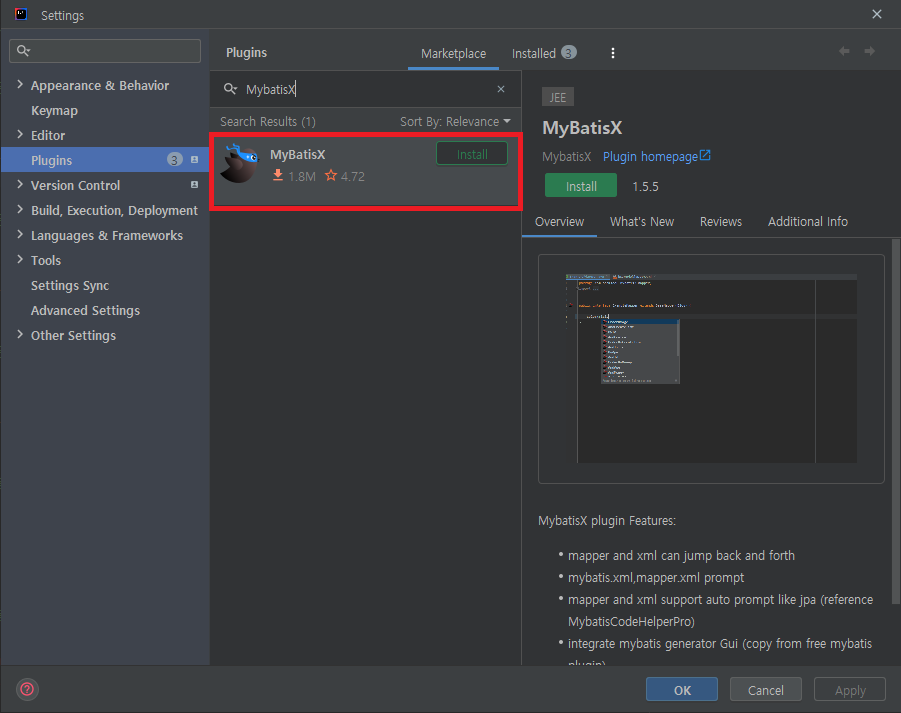This screenshot has width=901, height=713.
Task: Click the JEE category tag
Action: (557, 97)
